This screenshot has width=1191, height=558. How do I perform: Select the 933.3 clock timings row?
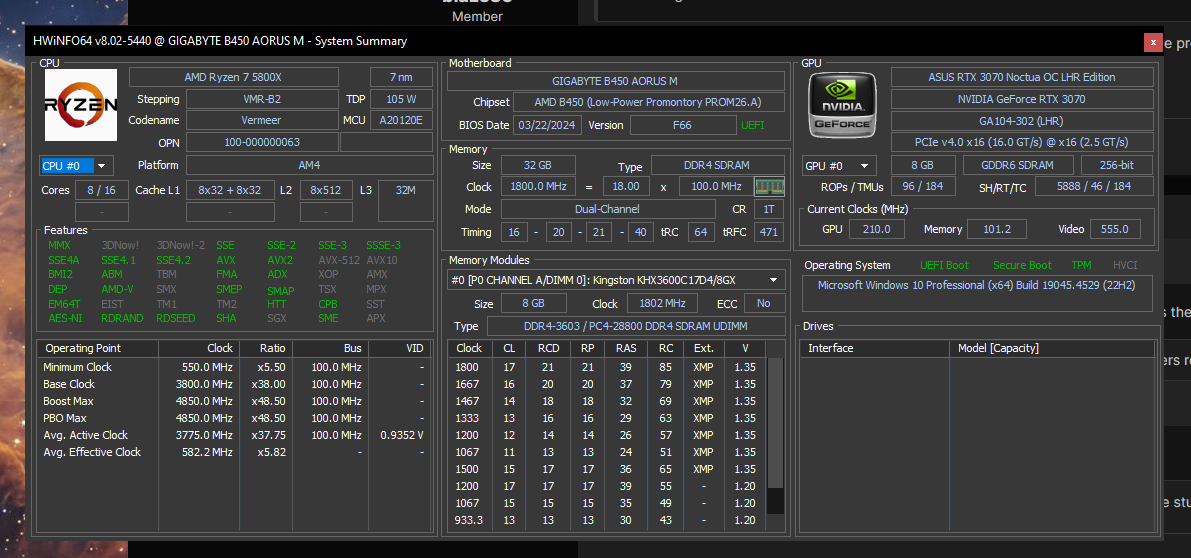(x=608, y=520)
